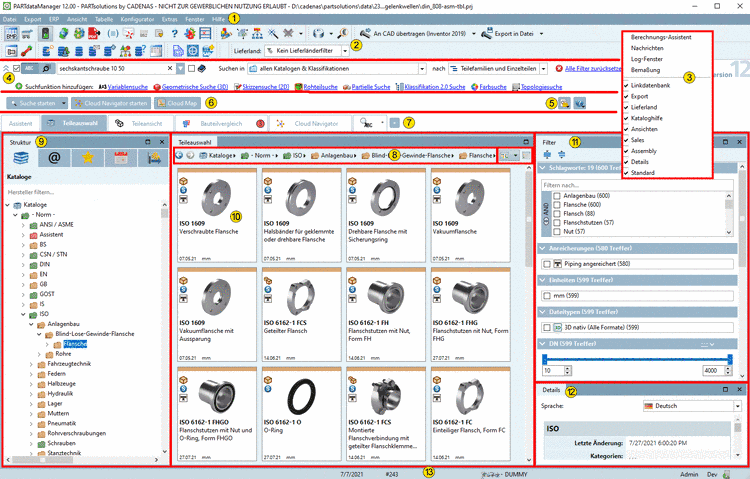Click the BMP export icon in toolbar
This screenshot has width=750, height=479.
[11, 33]
